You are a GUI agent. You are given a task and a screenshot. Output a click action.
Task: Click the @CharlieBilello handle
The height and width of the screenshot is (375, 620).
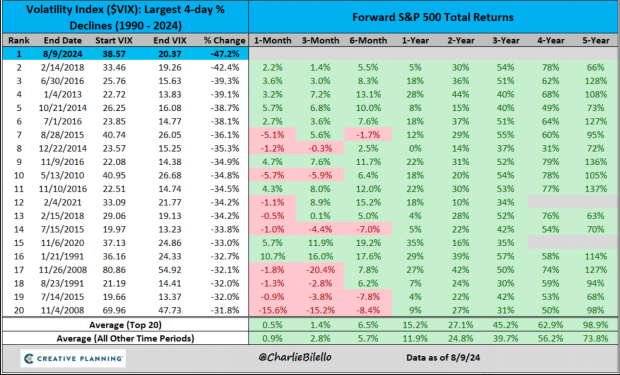tap(295, 357)
